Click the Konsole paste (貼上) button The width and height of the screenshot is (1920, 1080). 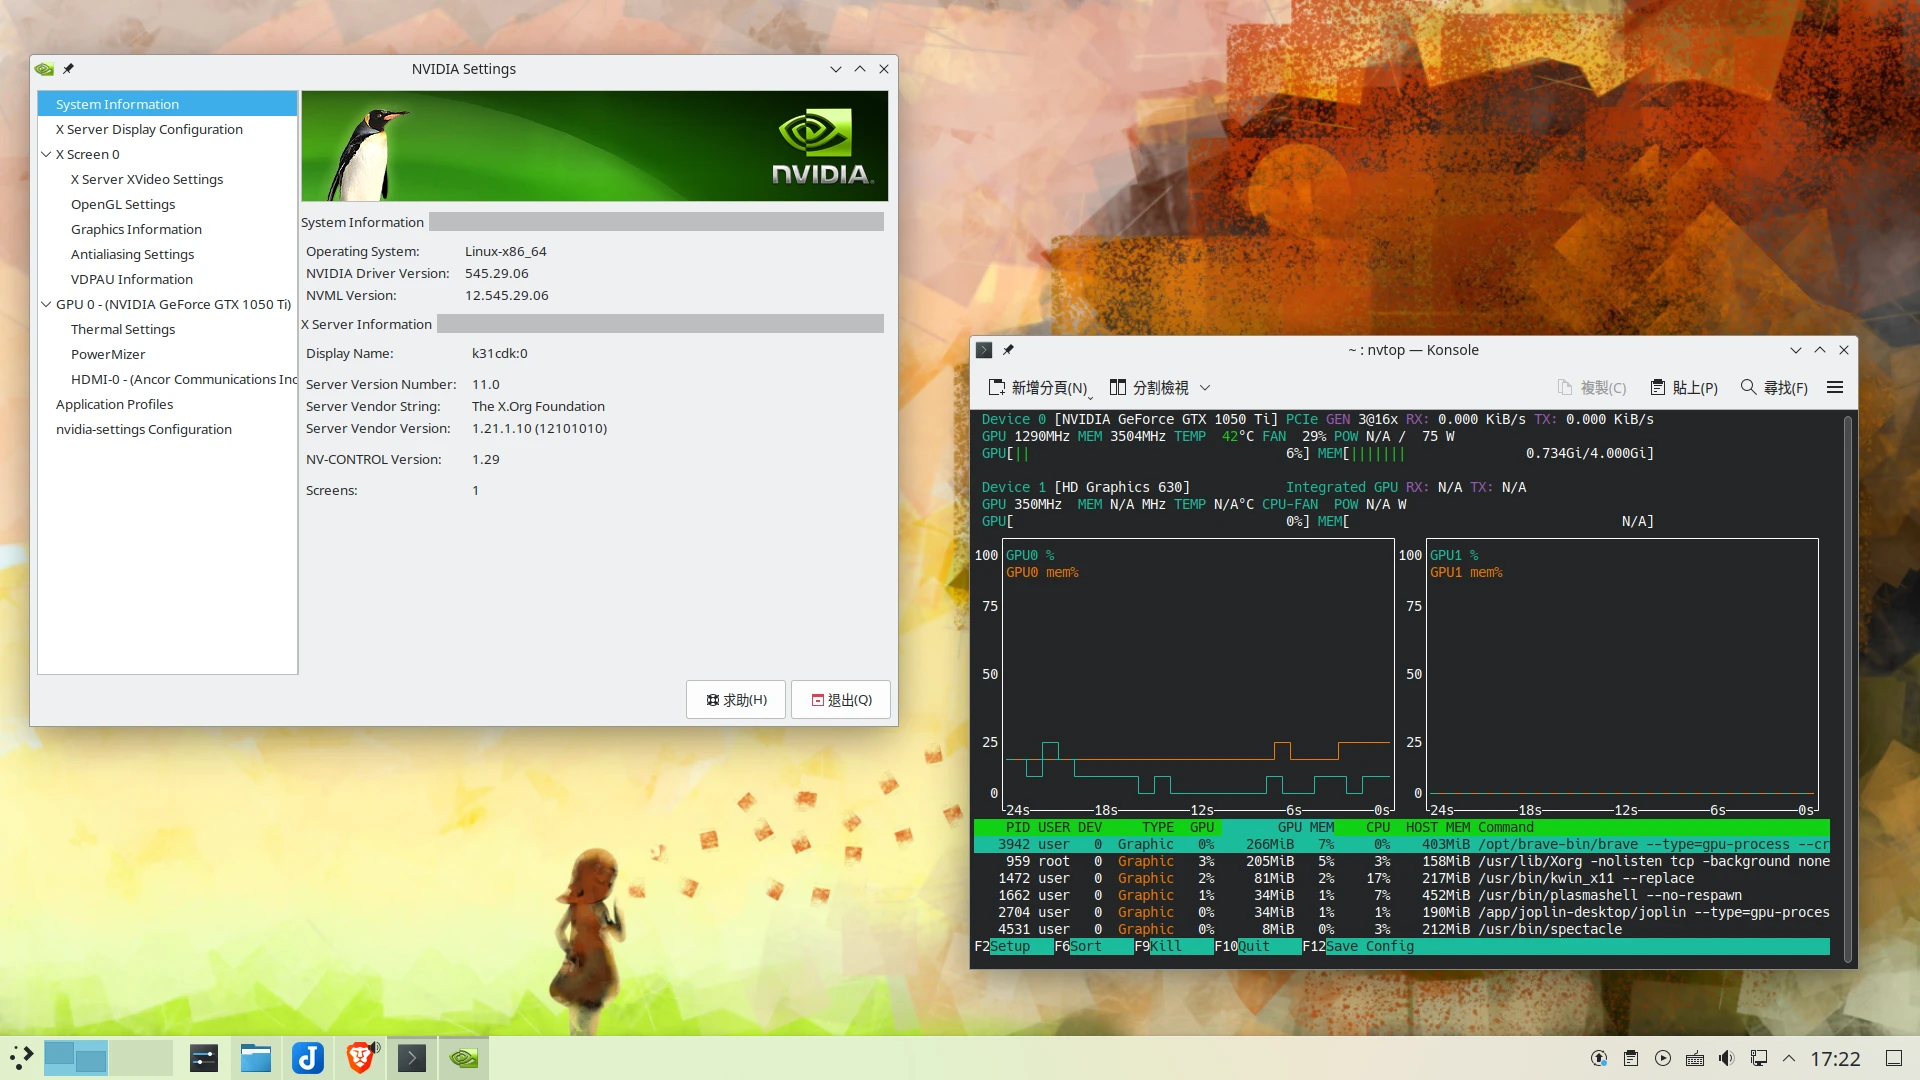(1683, 388)
